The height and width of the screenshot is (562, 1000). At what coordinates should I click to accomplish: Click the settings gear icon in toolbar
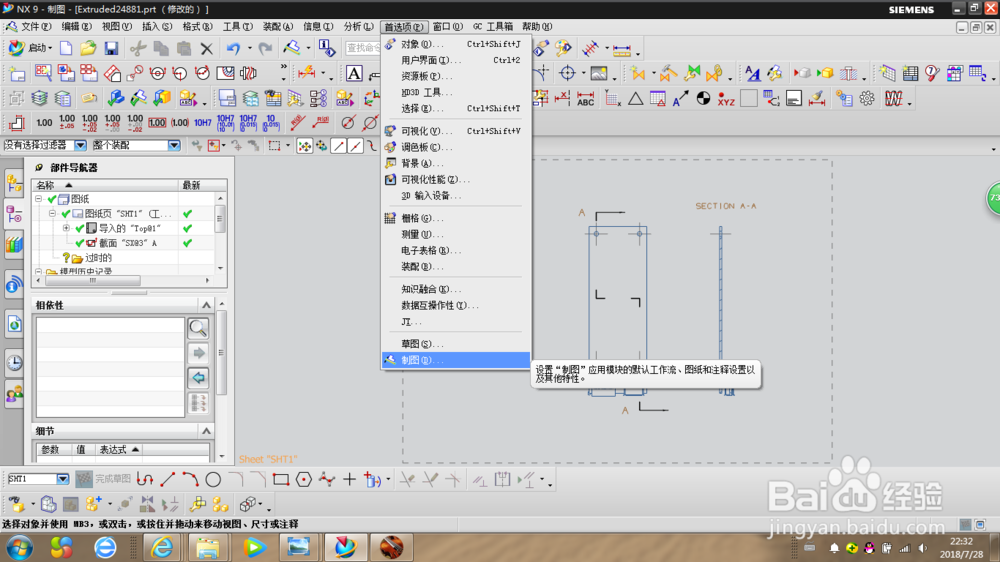(x=867, y=99)
